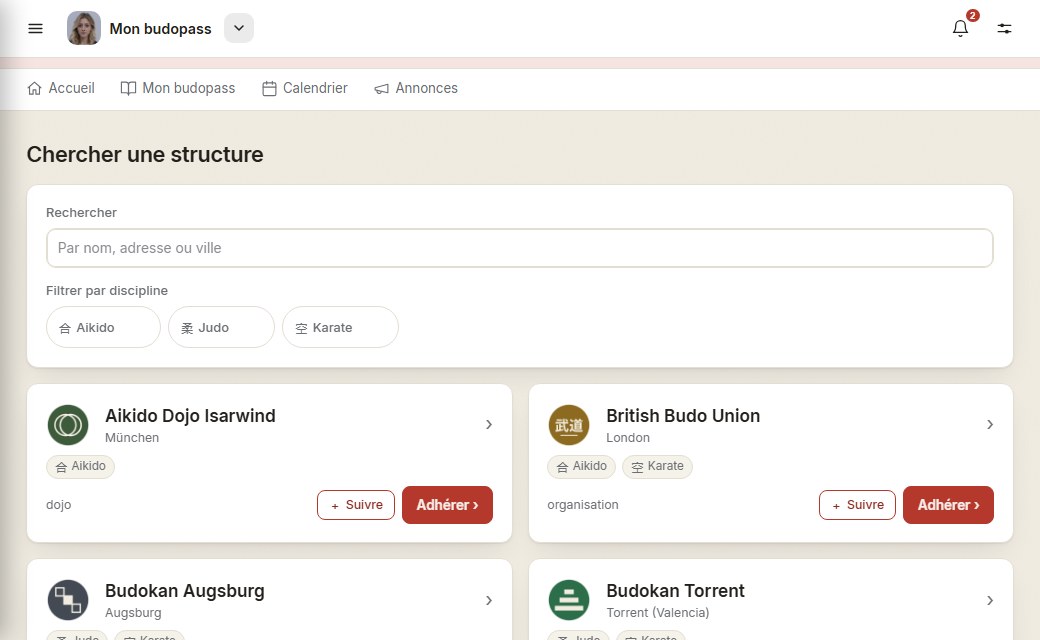
Task: Expand British Budo Union details chevron
Action: point(990,424)
